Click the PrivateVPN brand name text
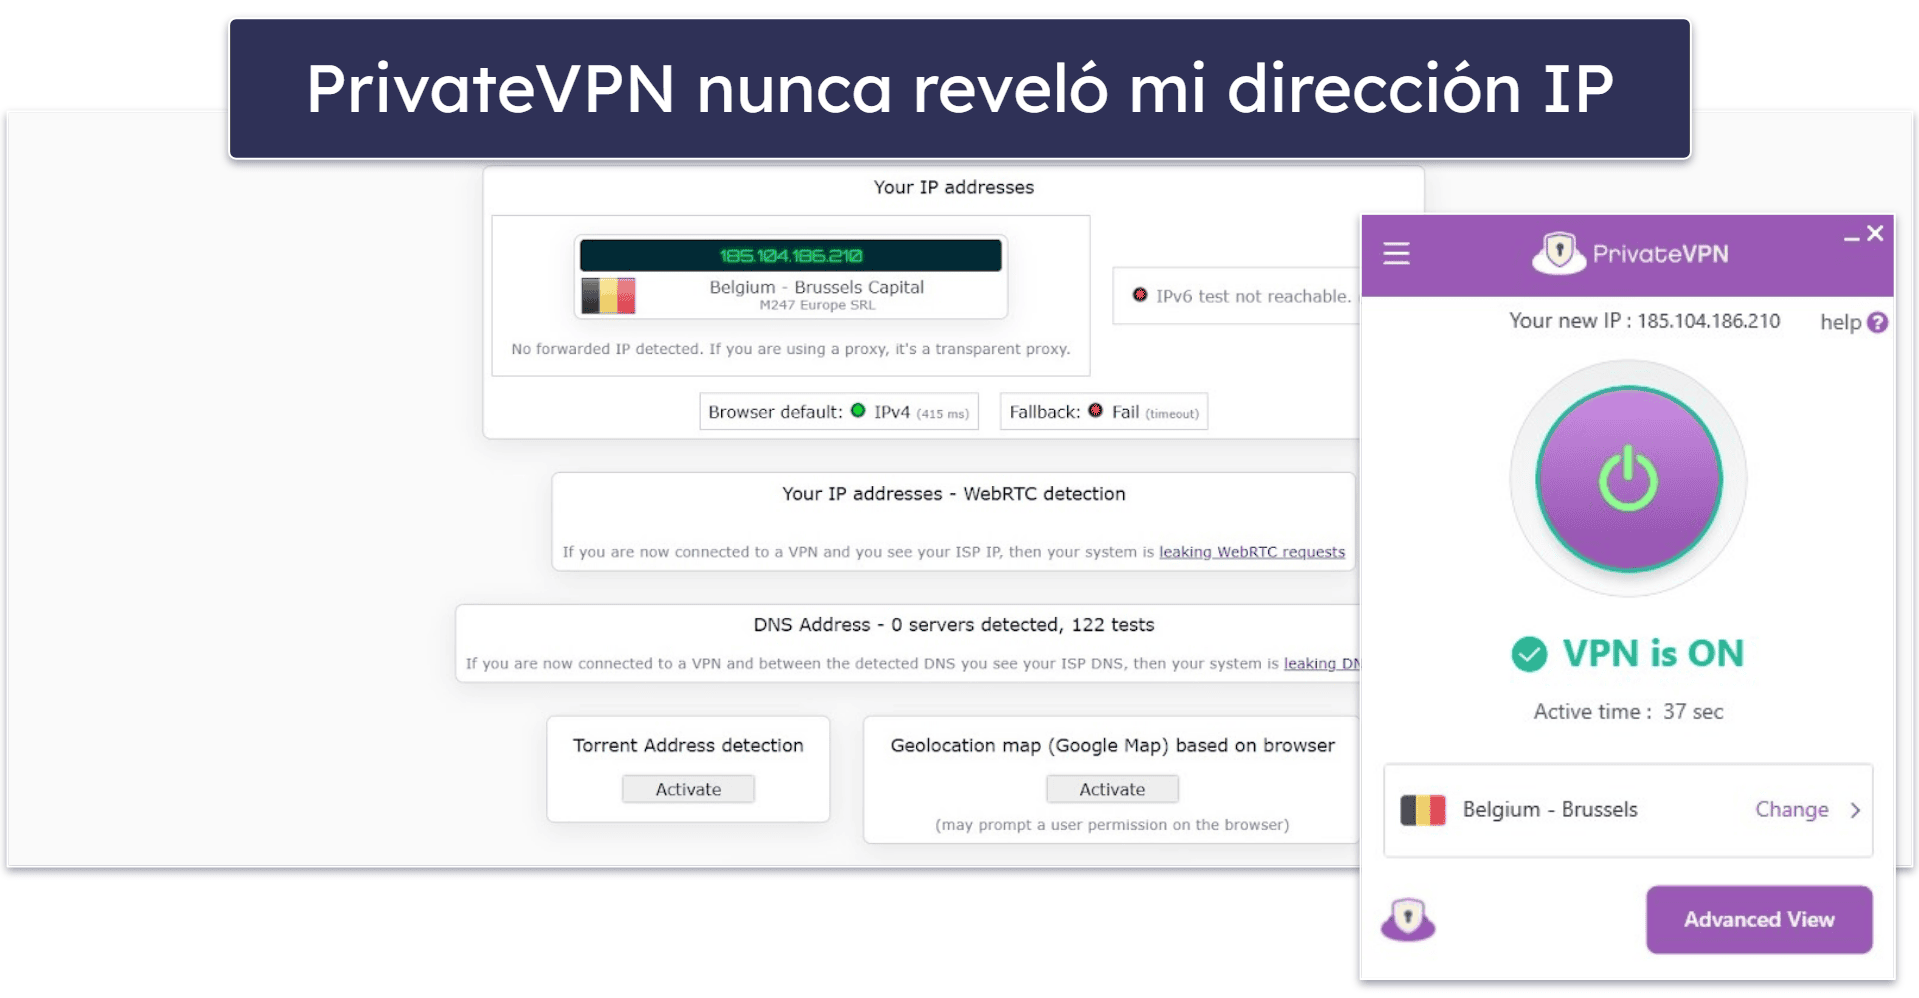 (1660, 254)
